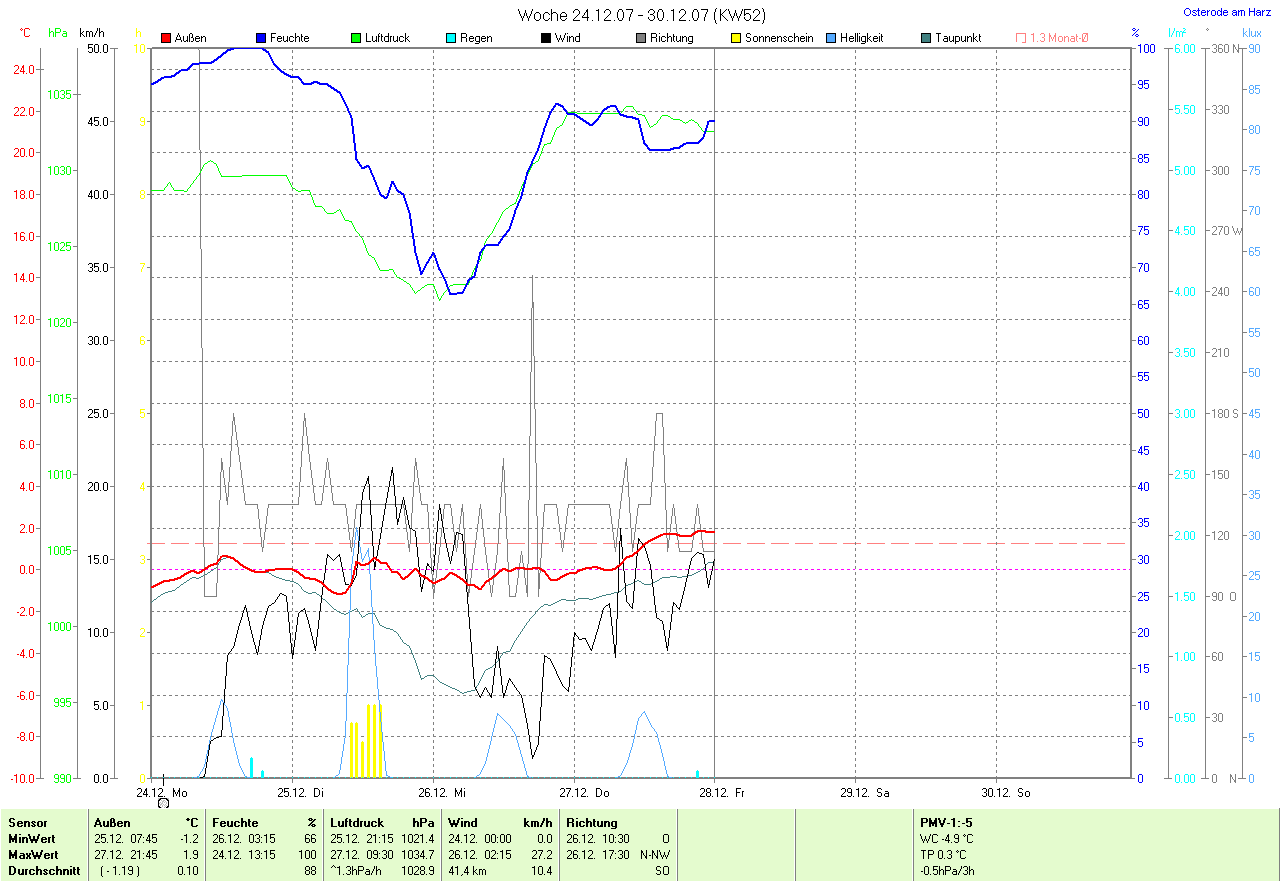Click the green Luftdruck legend square

coord(356,38)
